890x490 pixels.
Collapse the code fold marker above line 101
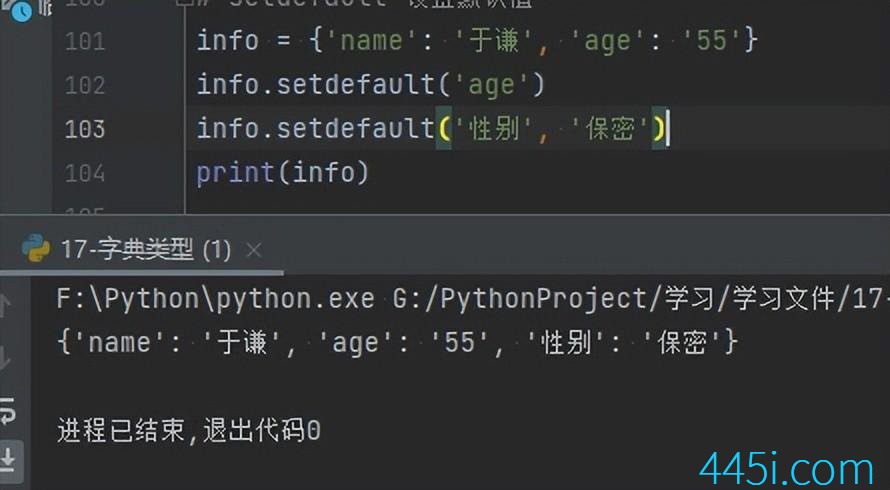click(178, 3)
